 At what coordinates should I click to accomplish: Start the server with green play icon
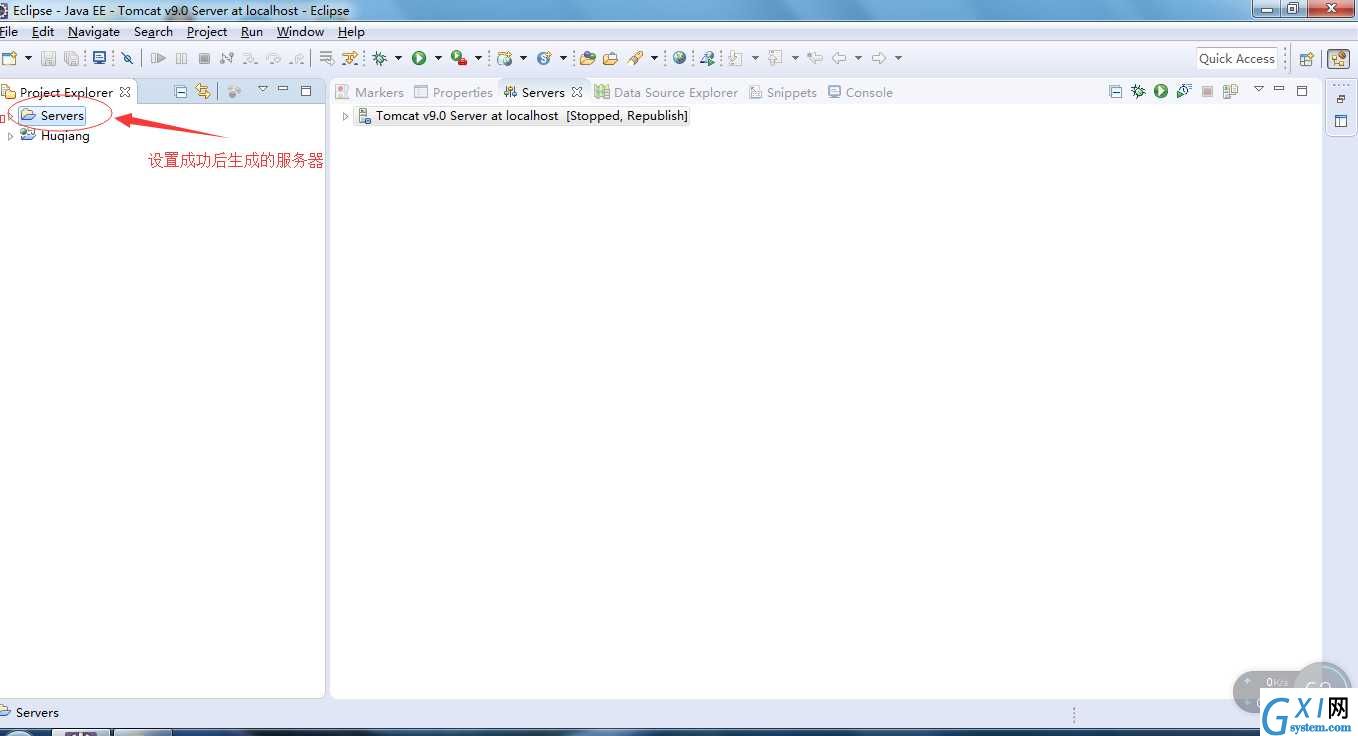tap(1161, 92)
